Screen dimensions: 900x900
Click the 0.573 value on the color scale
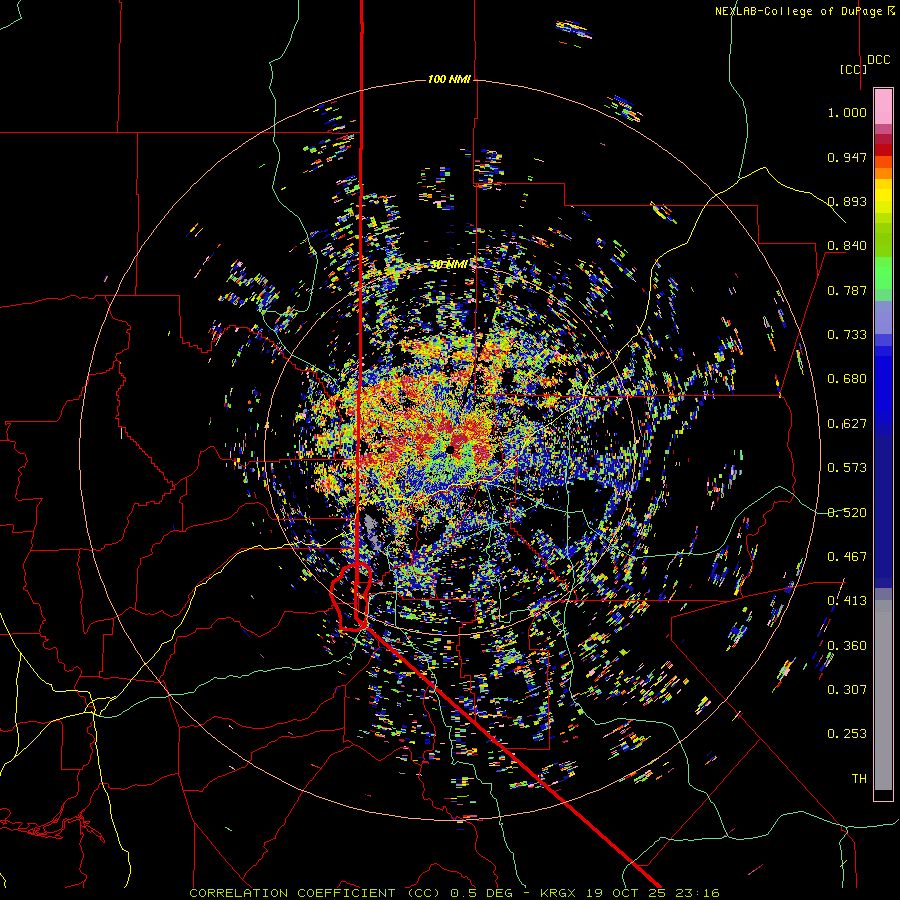tap(847, 468)
